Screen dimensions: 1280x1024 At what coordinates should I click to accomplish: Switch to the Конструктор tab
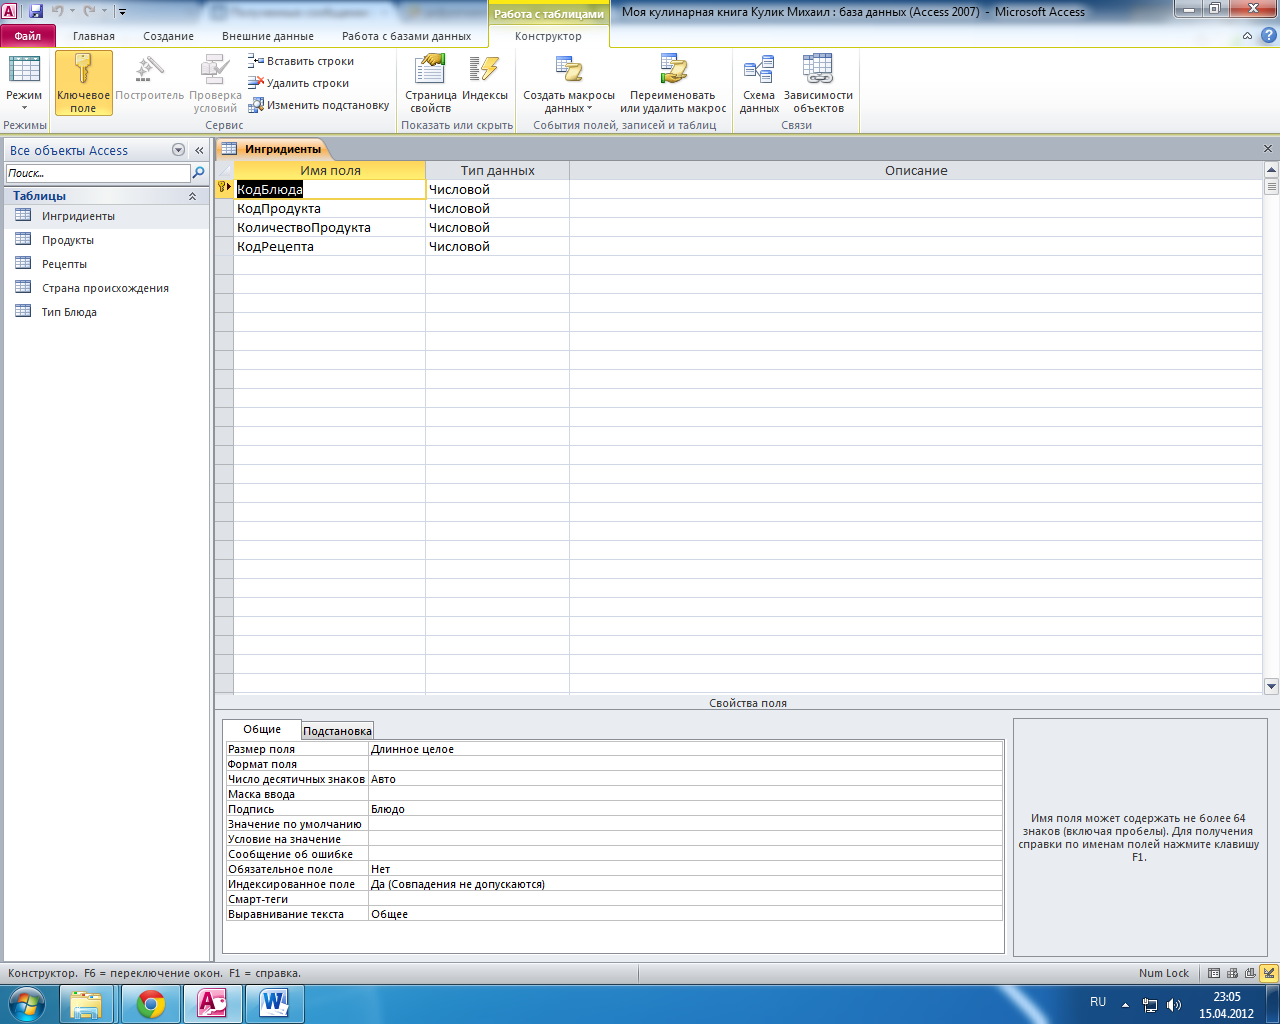(548, 36)
